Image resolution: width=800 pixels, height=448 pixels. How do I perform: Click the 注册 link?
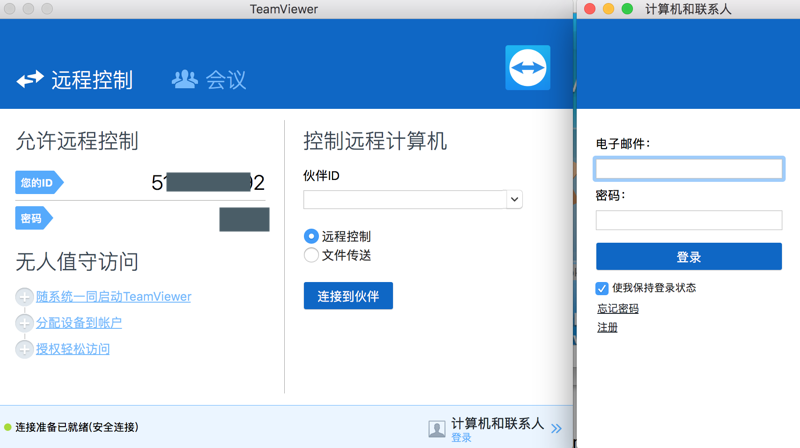point(607,328)
